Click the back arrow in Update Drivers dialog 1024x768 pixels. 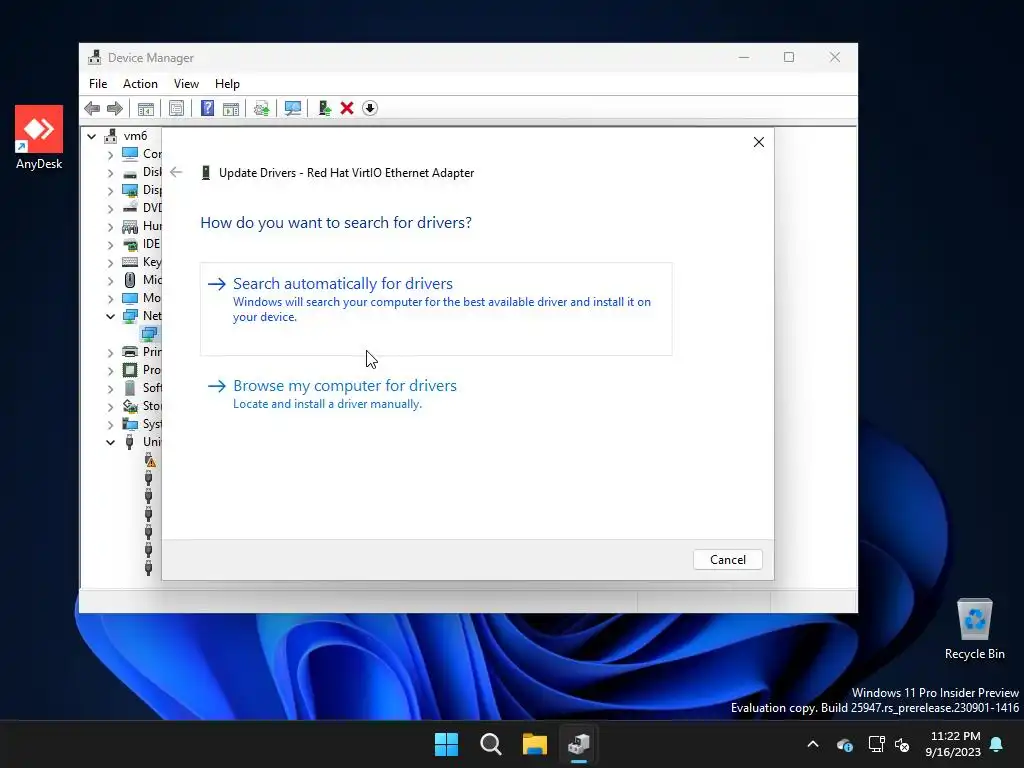pyautogui.click(x=176, y=172)
